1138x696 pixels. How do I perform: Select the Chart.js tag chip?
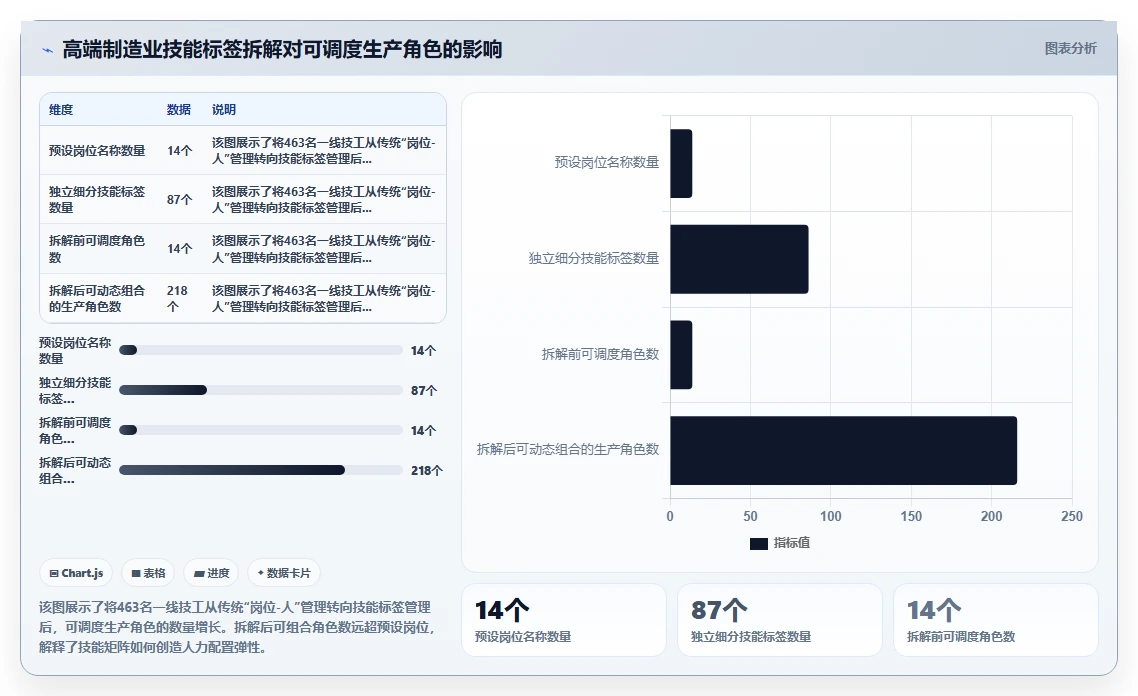point(76,573)
